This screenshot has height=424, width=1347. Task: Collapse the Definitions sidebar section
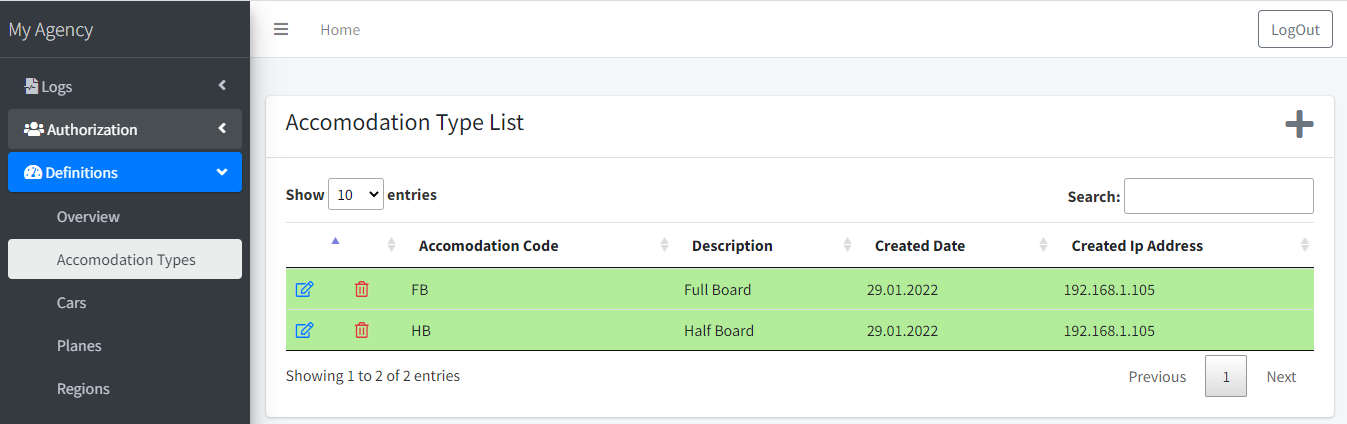pos(125,172)
